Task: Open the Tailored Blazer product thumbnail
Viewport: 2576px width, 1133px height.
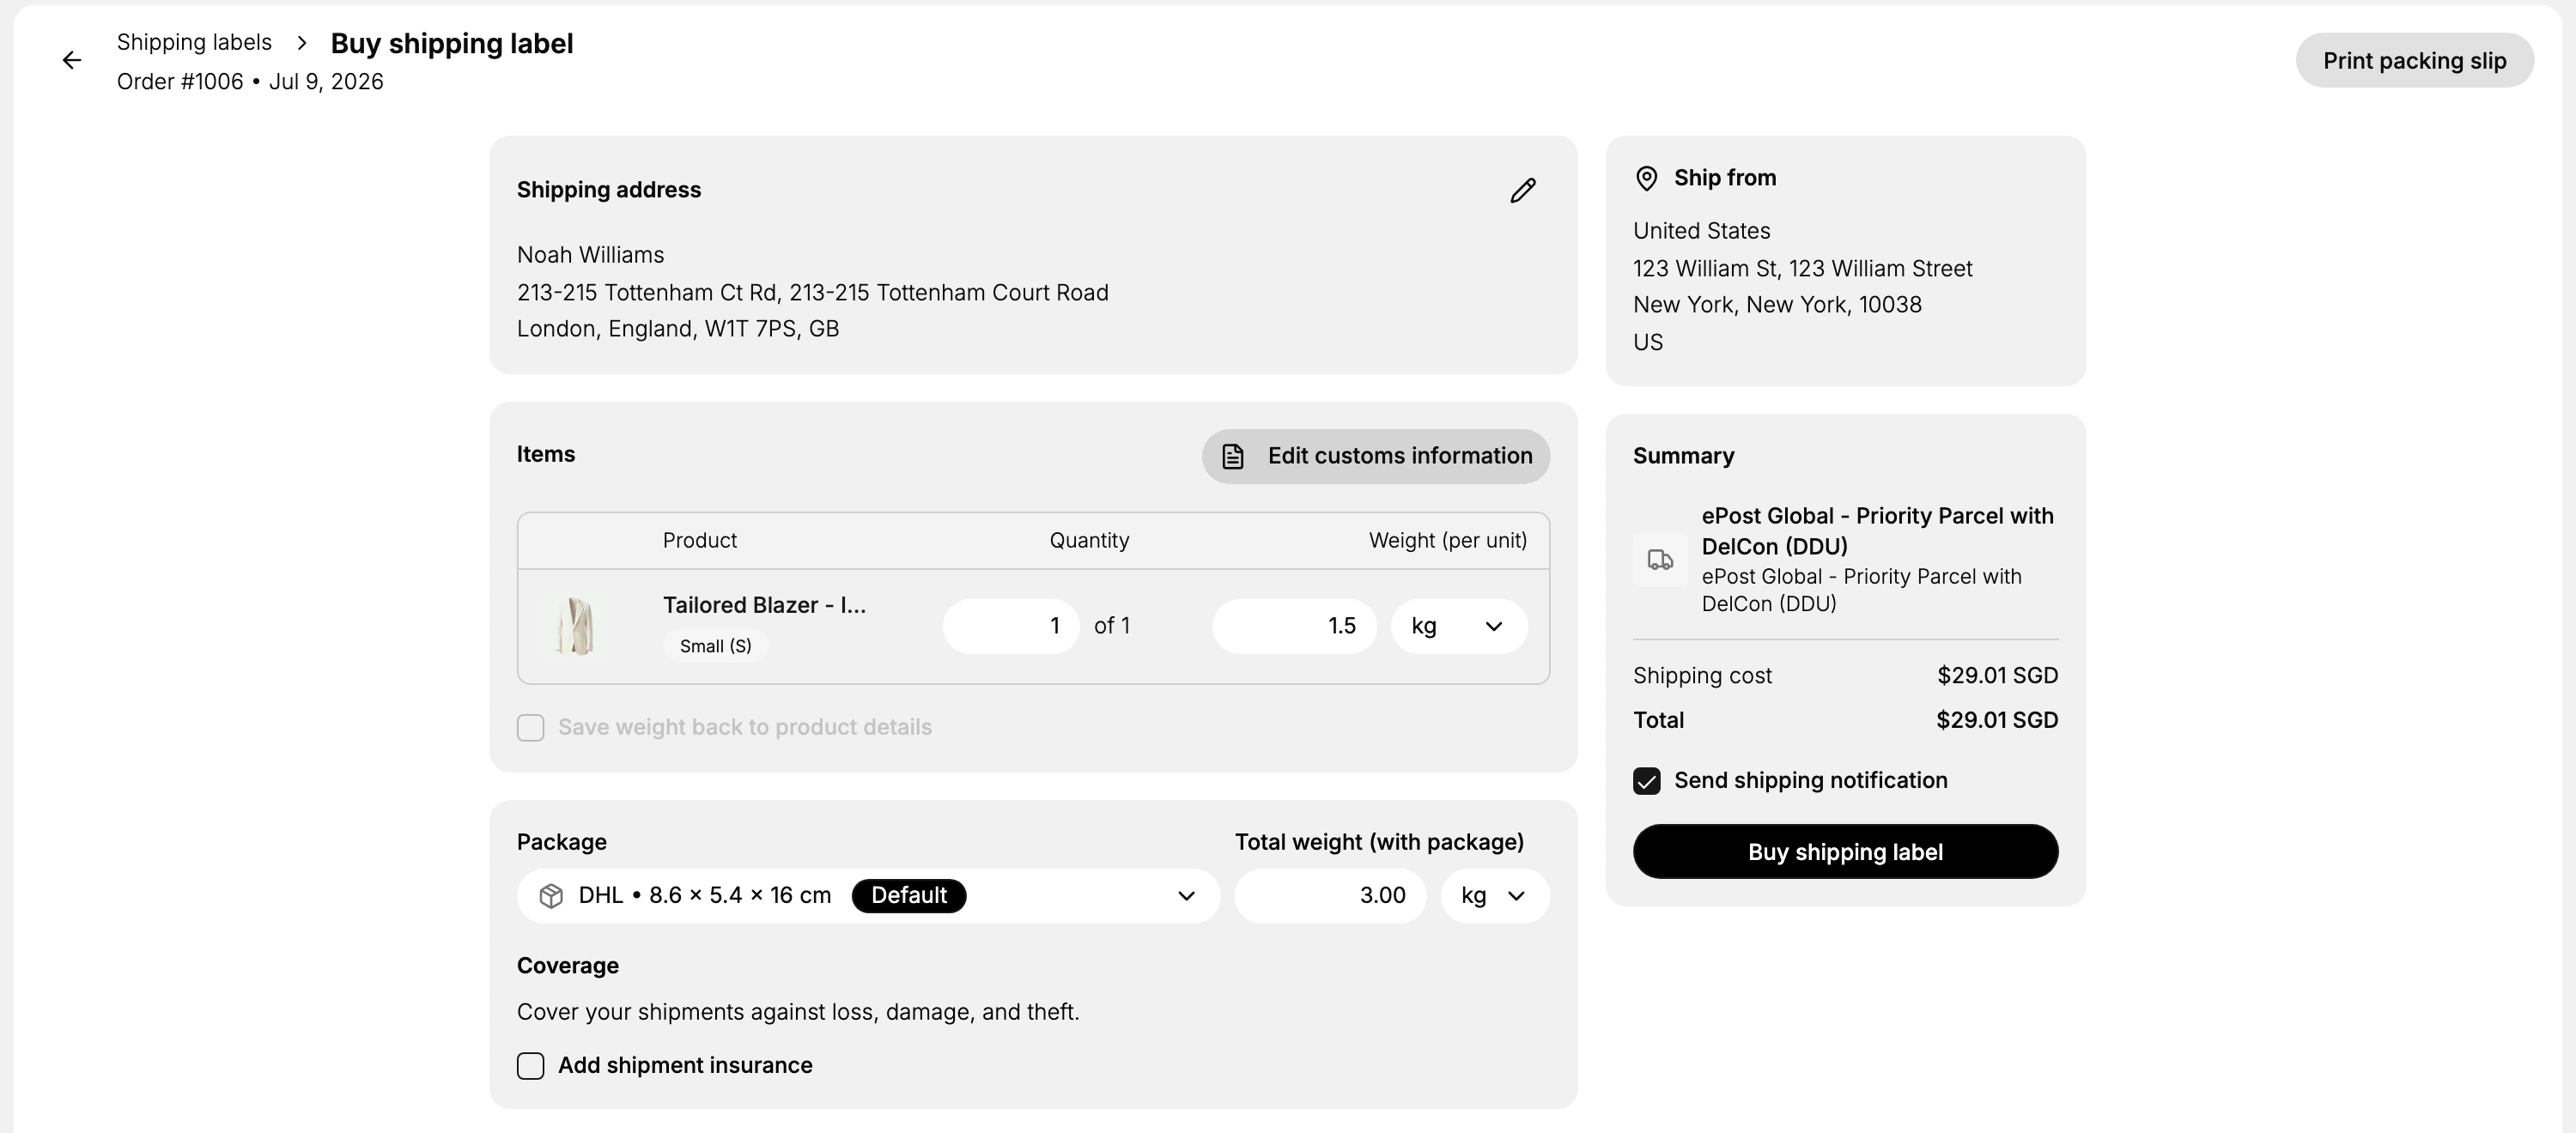Action: tap(575, 626)
